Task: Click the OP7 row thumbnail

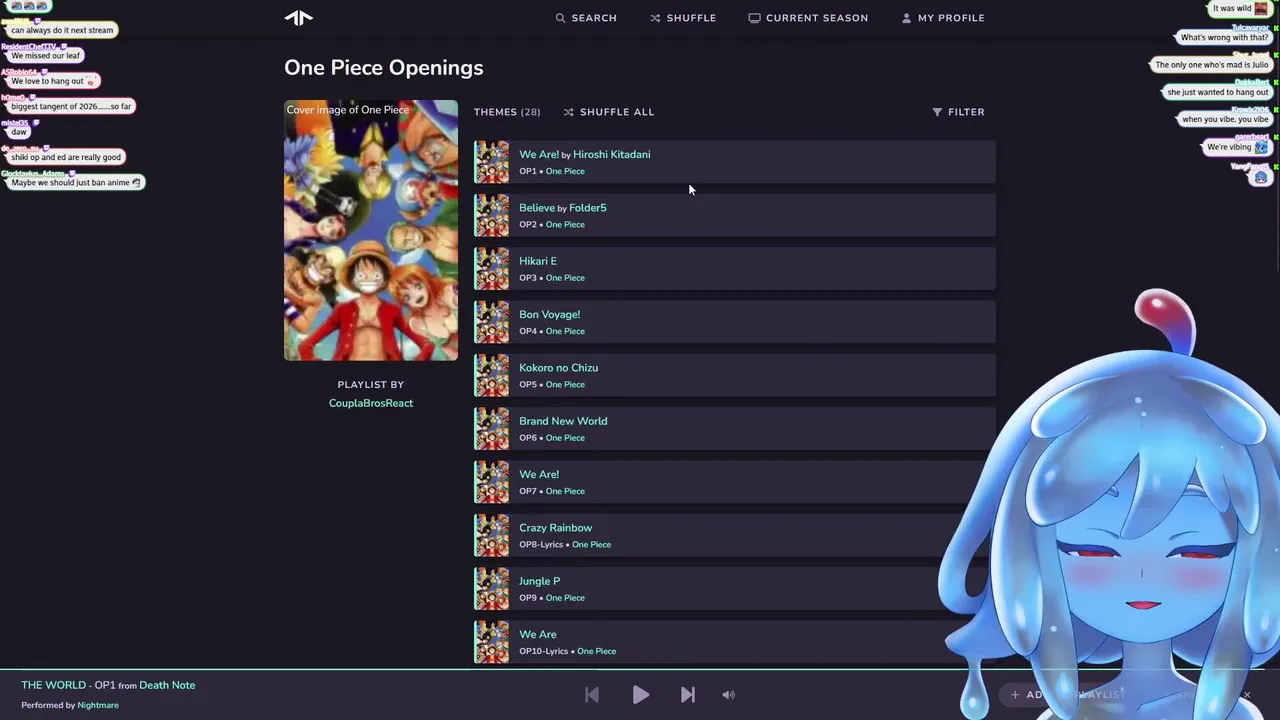Action: pos(491,482)
